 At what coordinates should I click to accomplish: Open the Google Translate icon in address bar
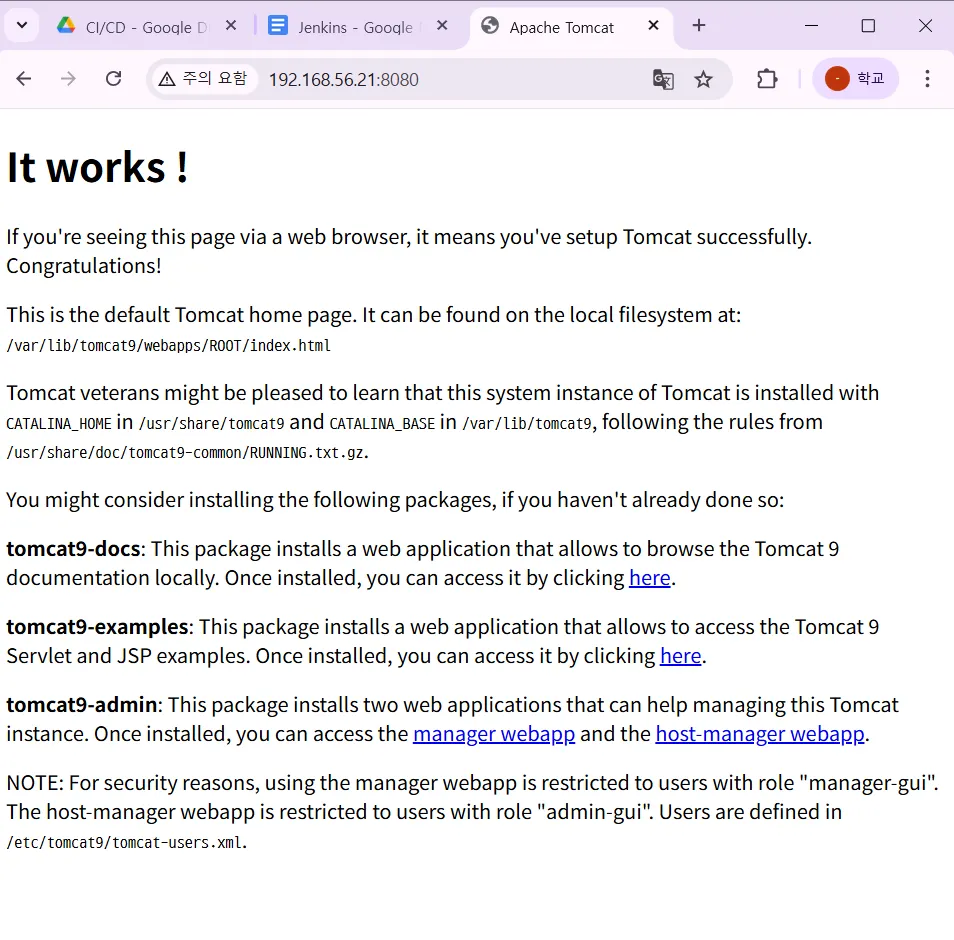pos(663,79)
